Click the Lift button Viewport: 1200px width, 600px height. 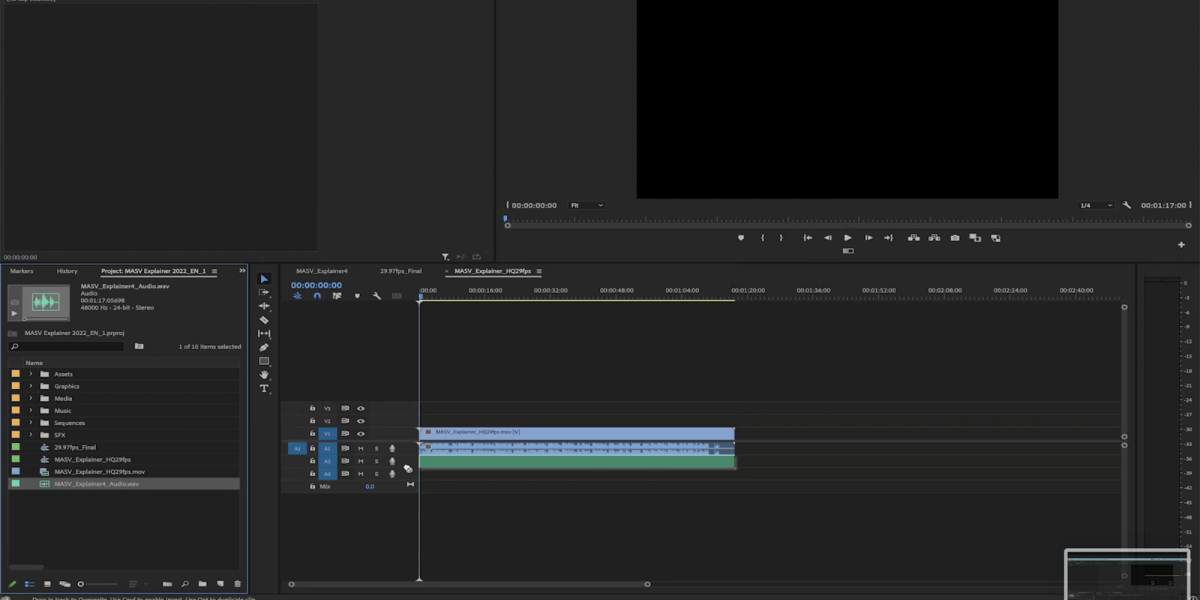(913, 238)
